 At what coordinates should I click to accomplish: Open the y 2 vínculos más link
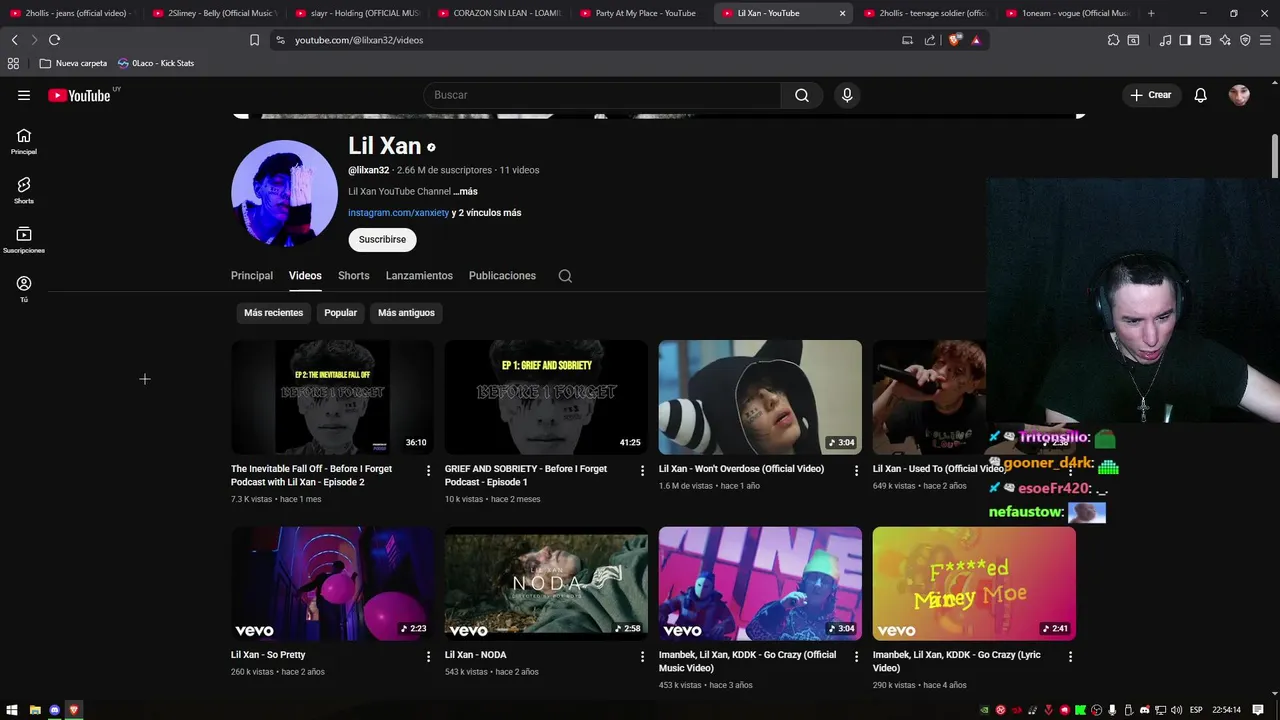(x=486, y=213)
